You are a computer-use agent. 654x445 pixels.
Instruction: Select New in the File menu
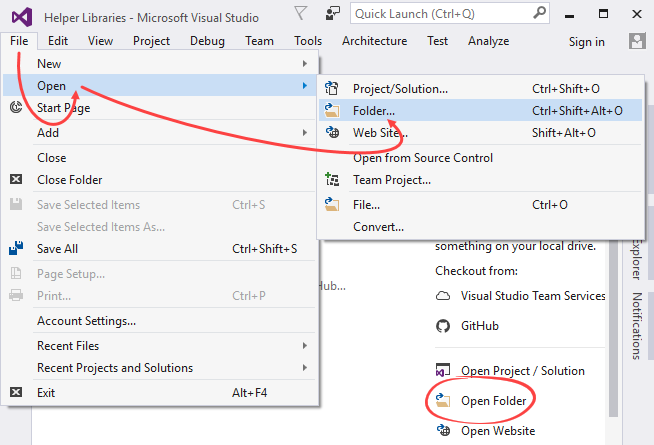[160, 63]
